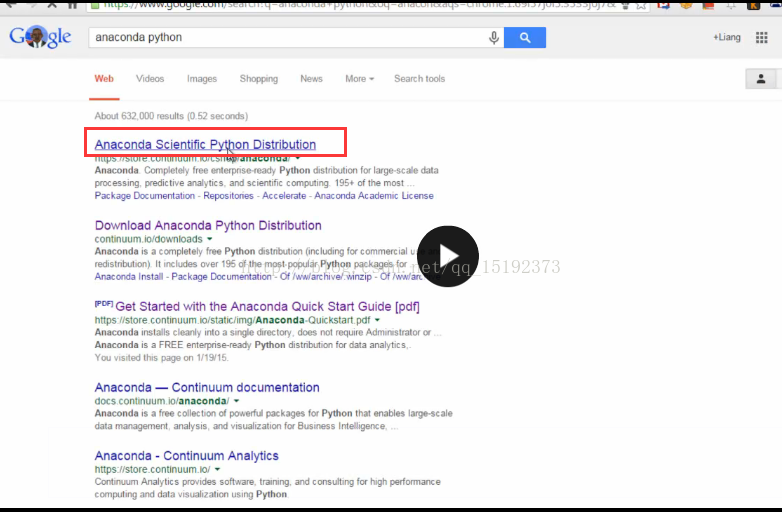This screenshot has height=512, width=782.
Task: Click the account person icon button
Action: [761, 79]
